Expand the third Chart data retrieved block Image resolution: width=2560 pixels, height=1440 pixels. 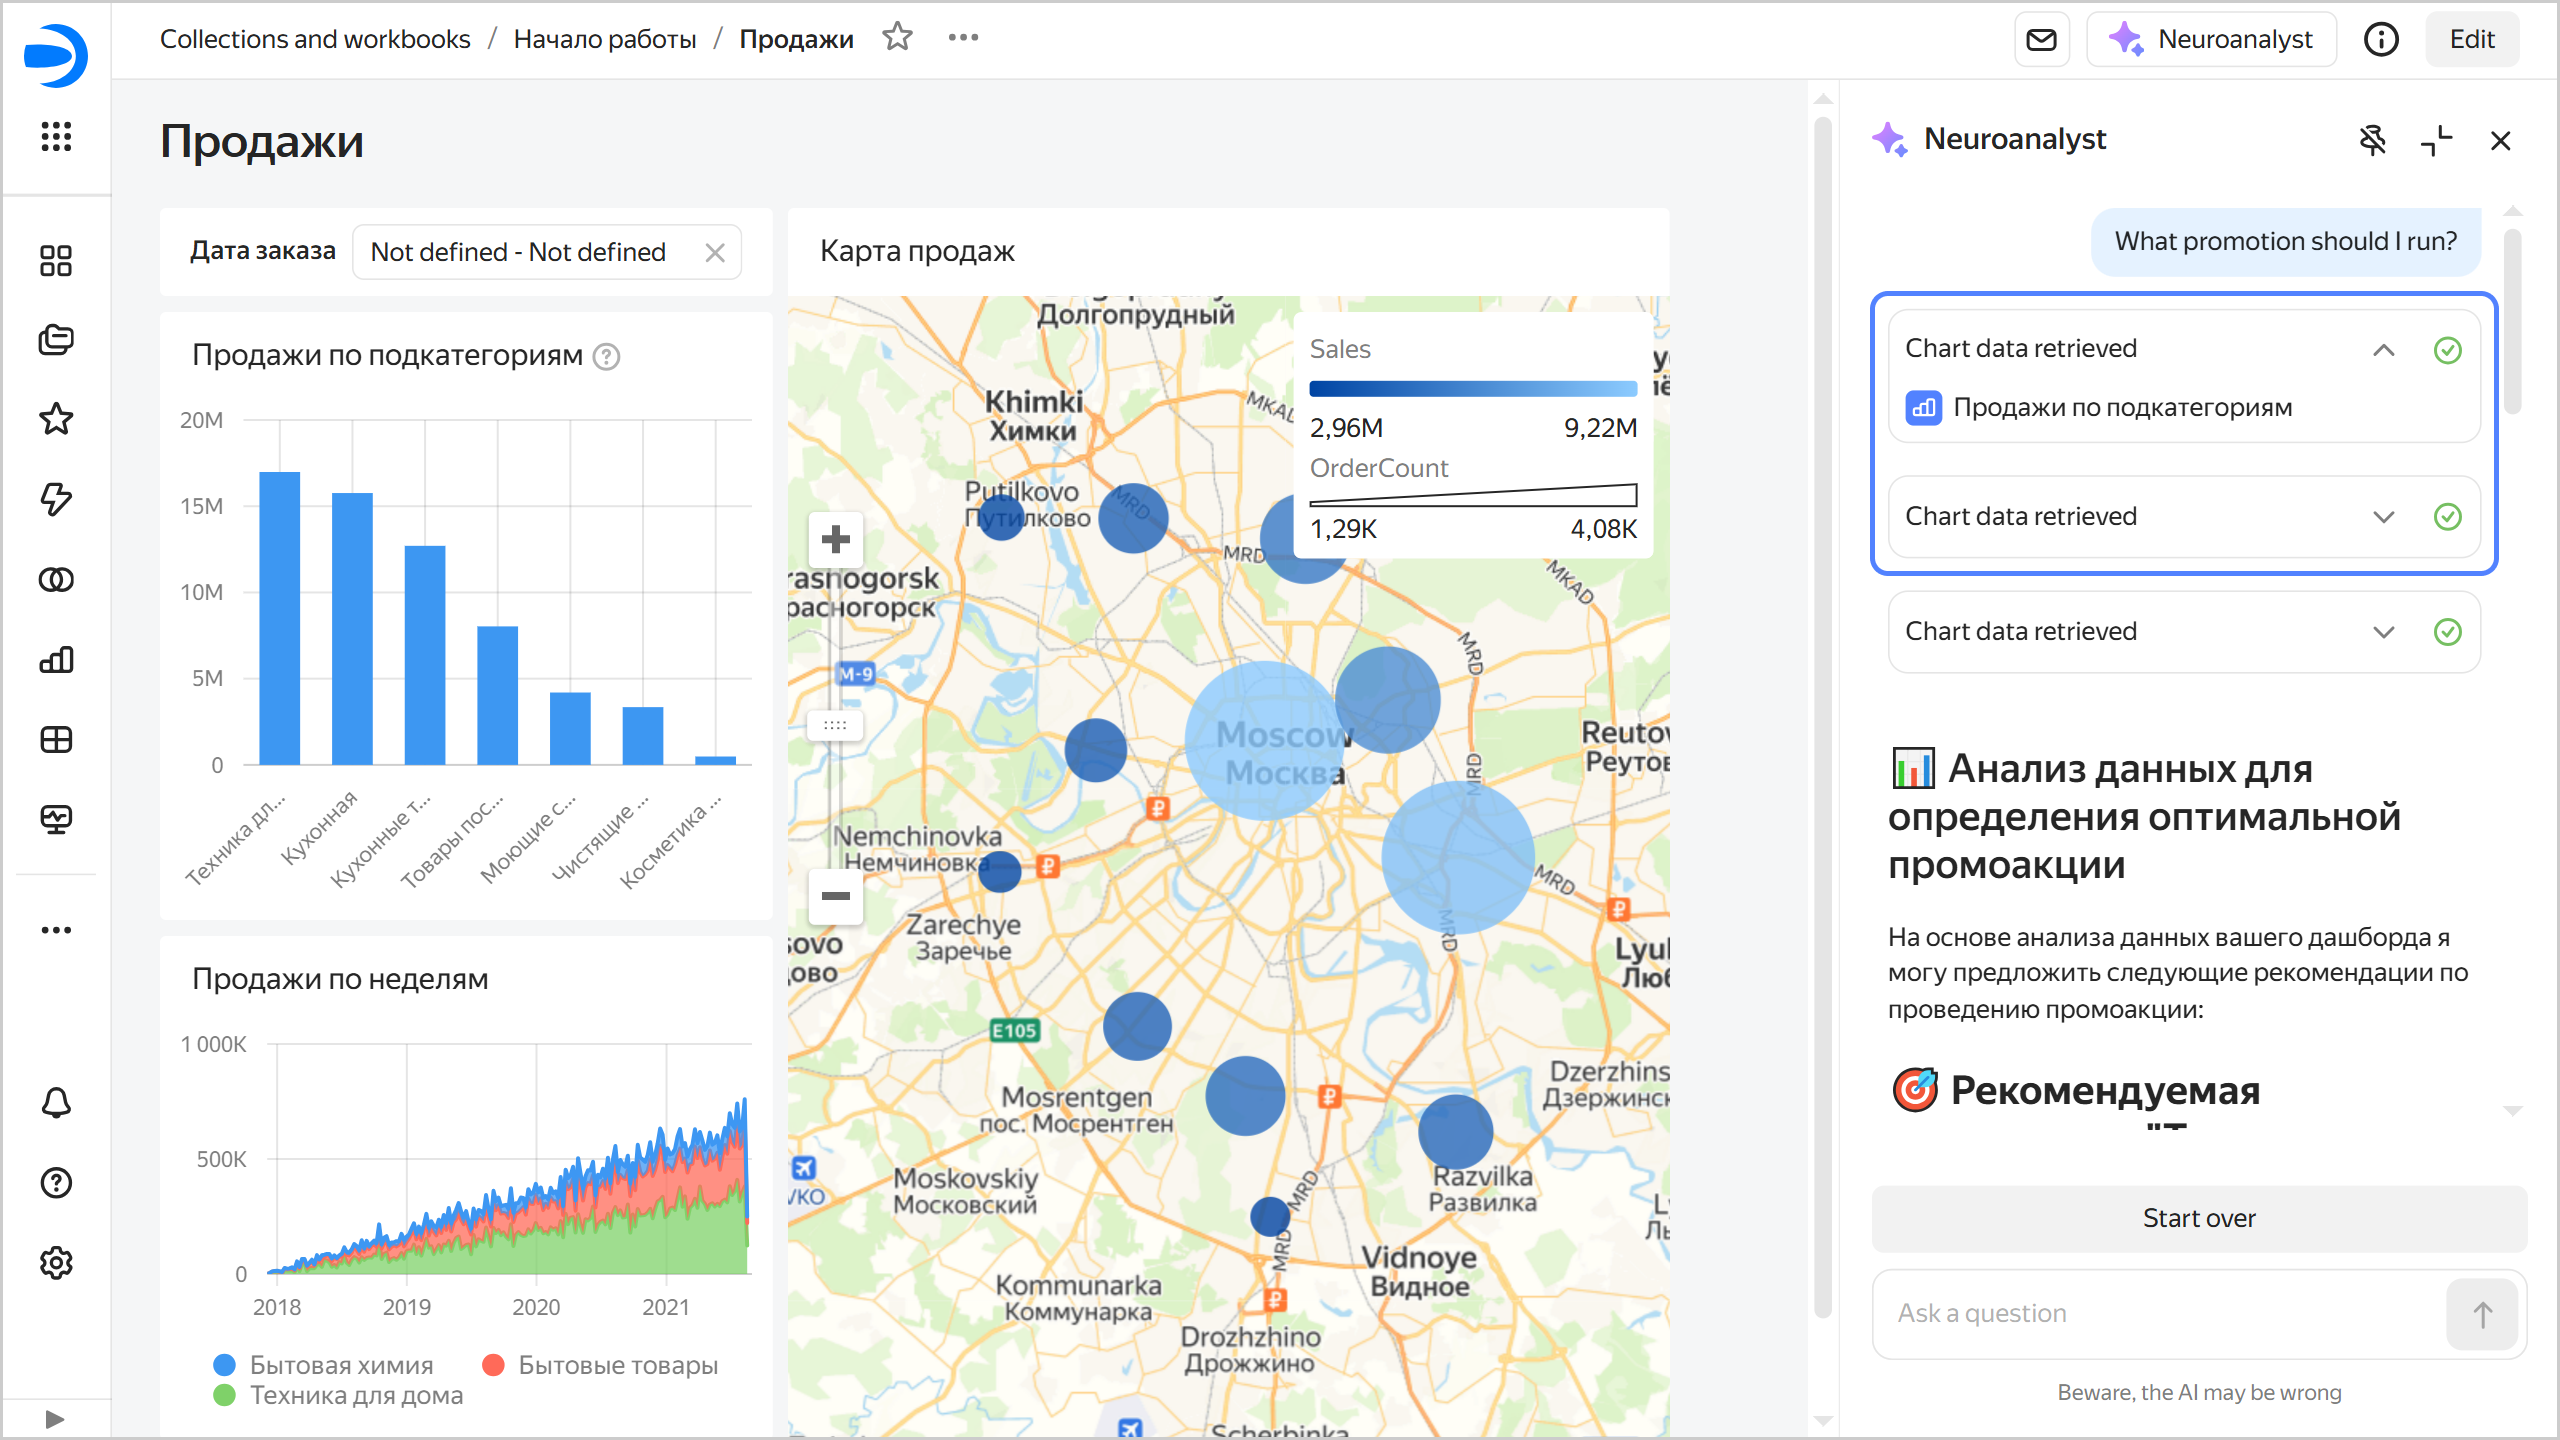pos(2384,632)
